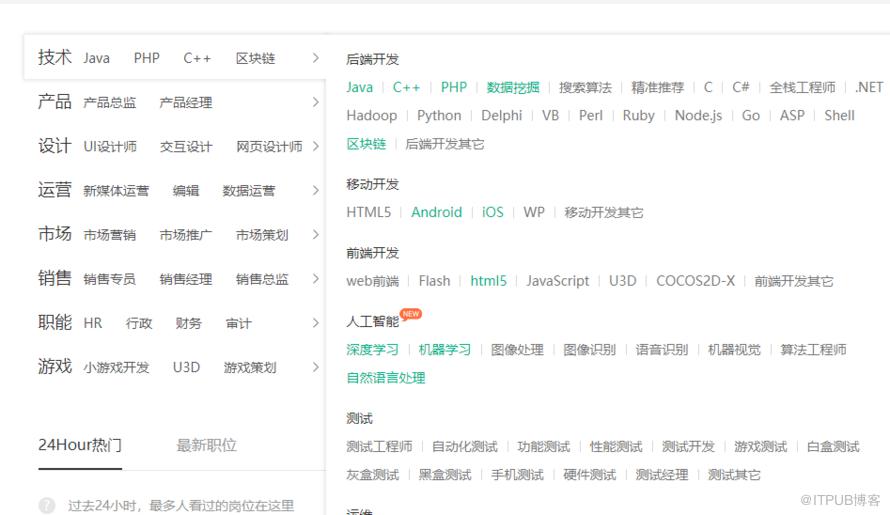Expand the 运营 category chevron arrow
The image size is (890, 515).
(316, 191)
